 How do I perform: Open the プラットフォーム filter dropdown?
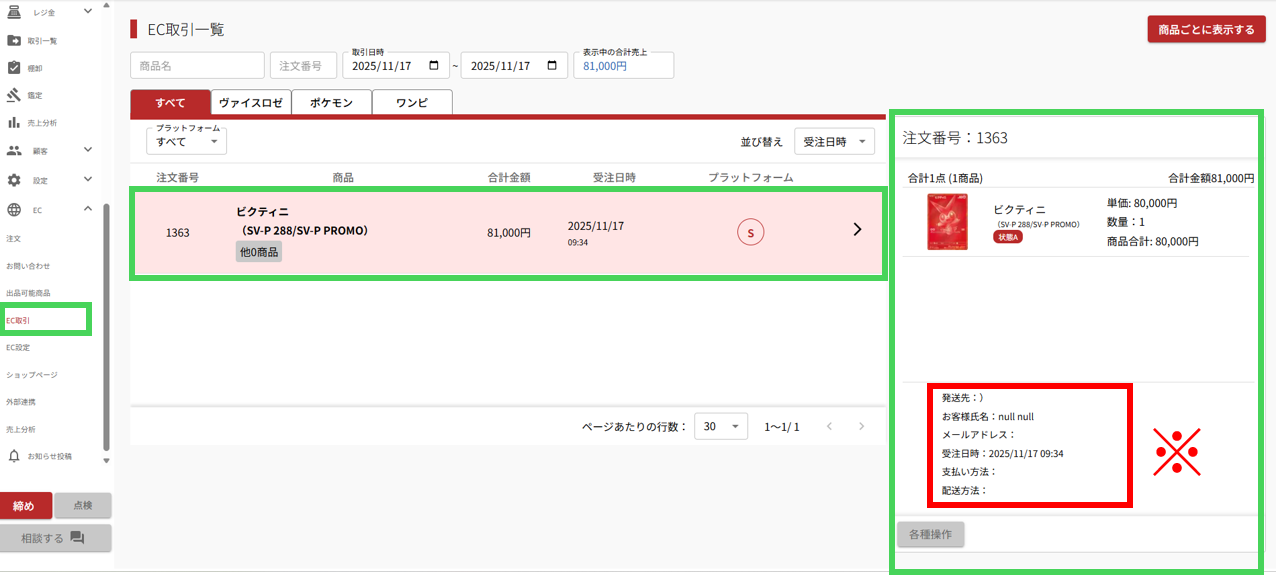click(186, 141)
